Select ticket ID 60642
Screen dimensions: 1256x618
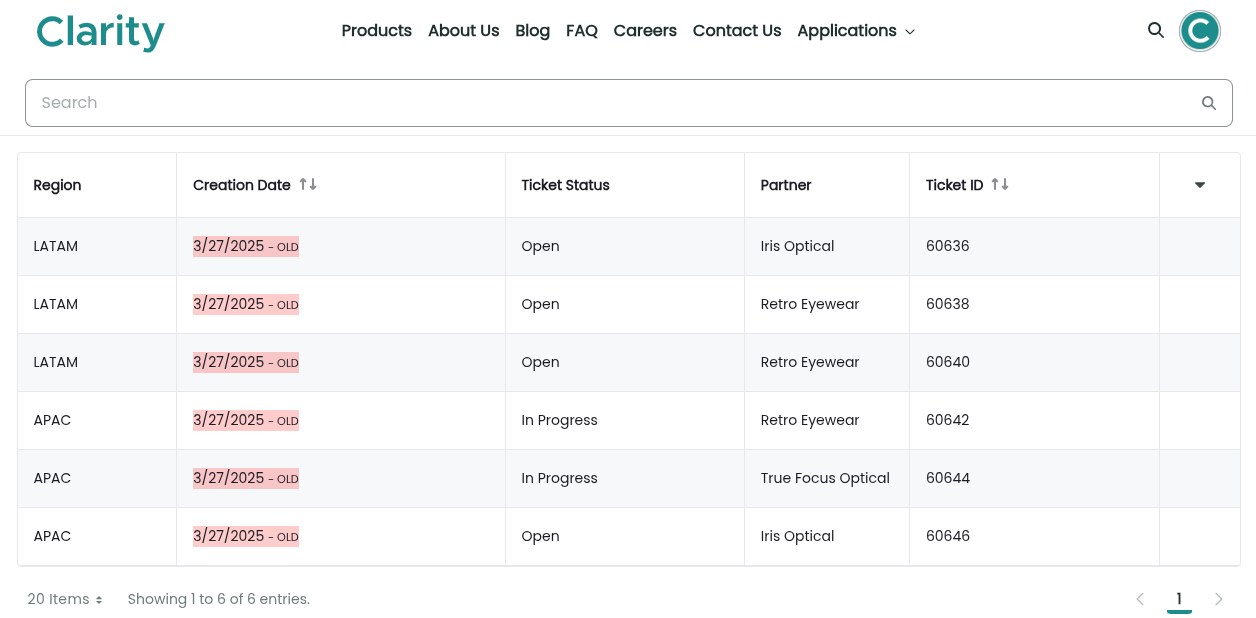[x=948, y=420]
